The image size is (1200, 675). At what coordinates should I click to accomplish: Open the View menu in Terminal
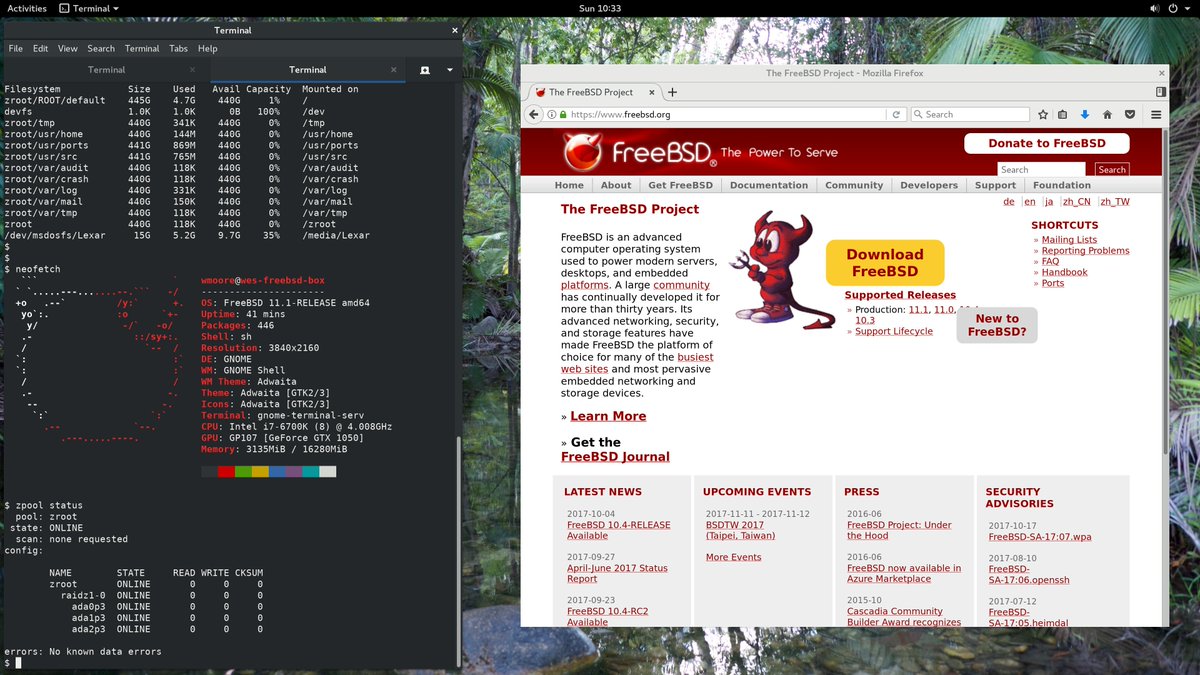(67, 48)
